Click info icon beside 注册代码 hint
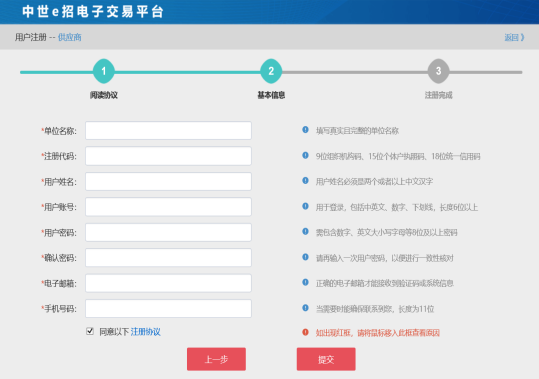Image resolution: width=539 pixels, height=379 pixels. [x=305, y=155]
